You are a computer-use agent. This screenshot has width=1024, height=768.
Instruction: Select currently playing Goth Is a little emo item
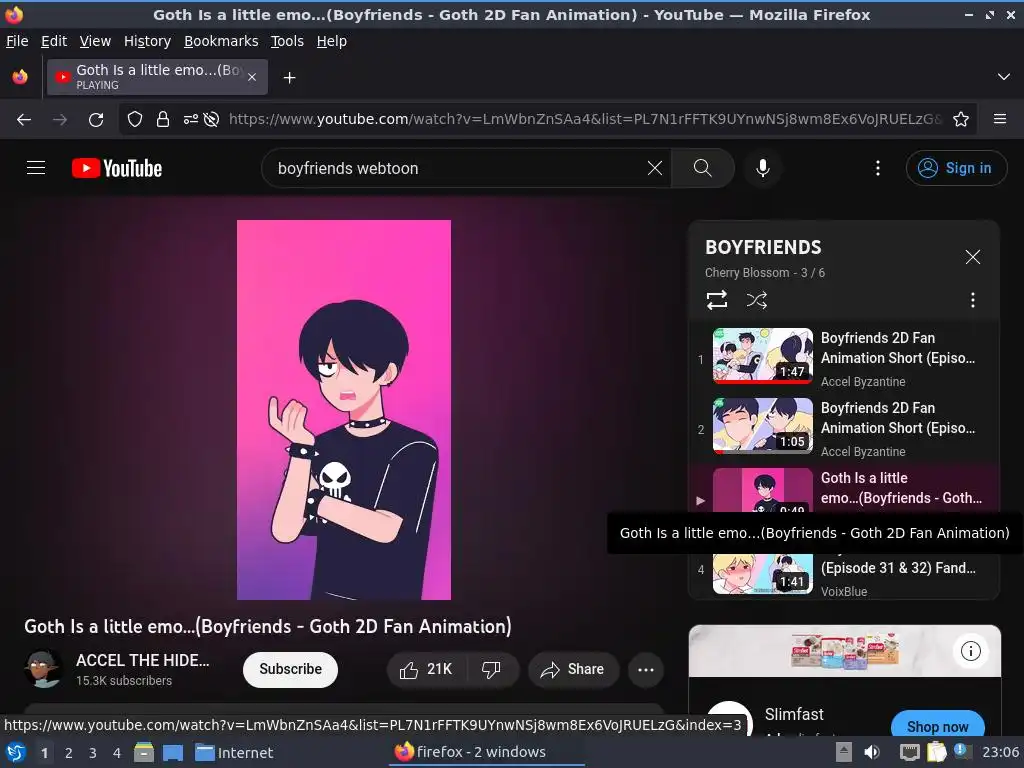pyautogui.click(x=844, y=488)
